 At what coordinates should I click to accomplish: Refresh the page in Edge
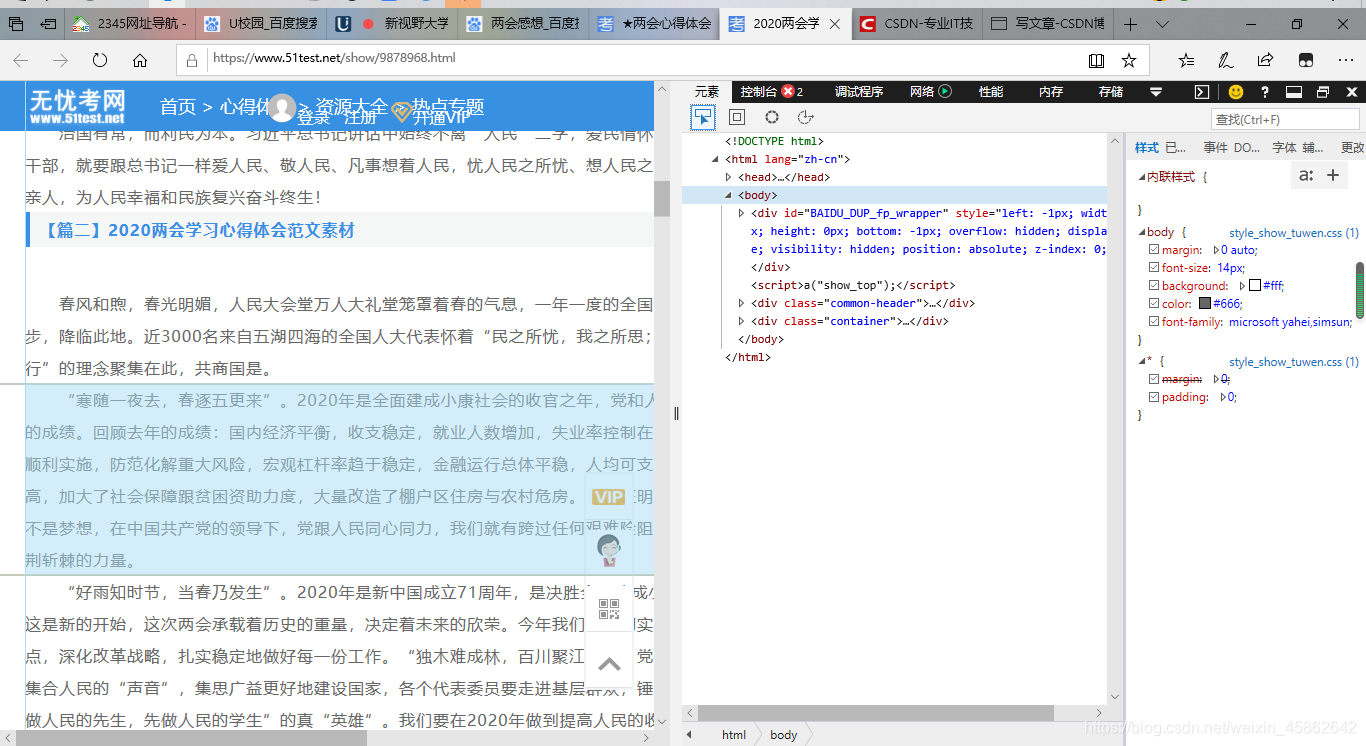100,60
